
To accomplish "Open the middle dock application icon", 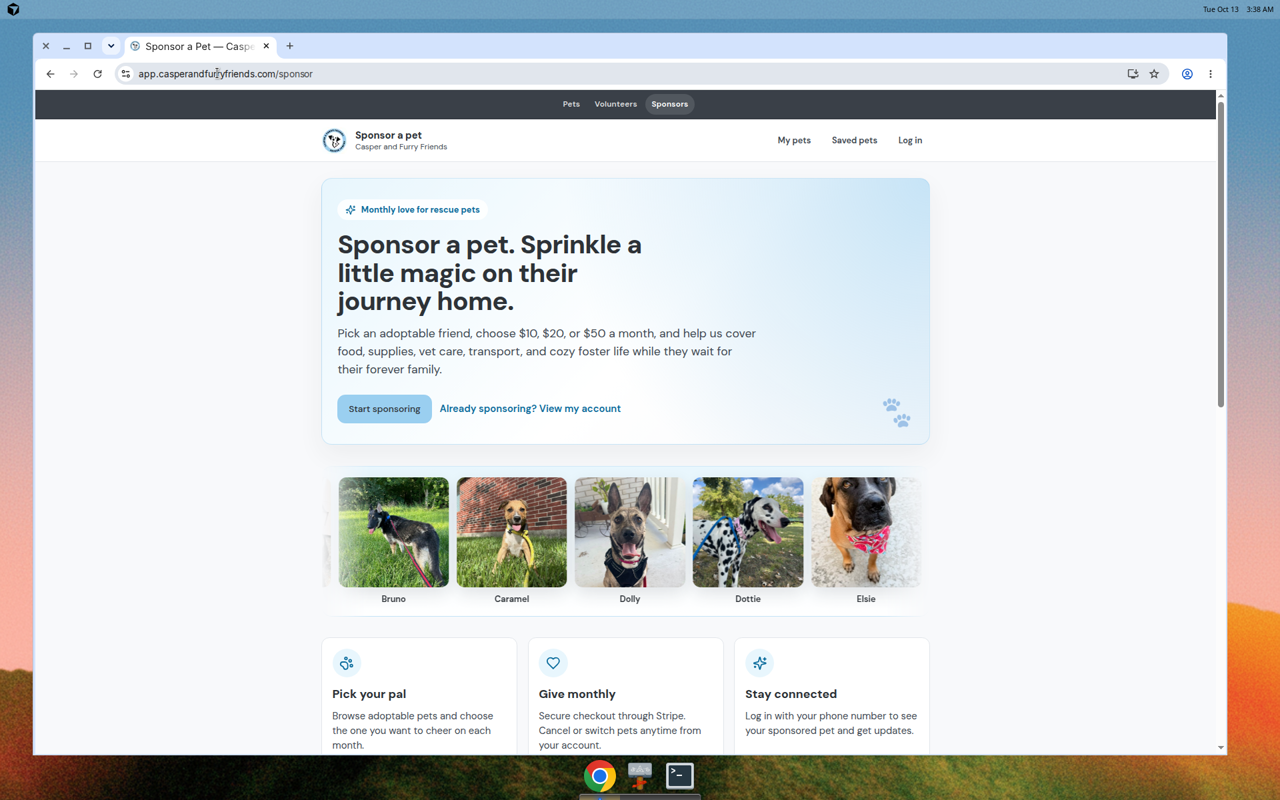I will point(640,776).
